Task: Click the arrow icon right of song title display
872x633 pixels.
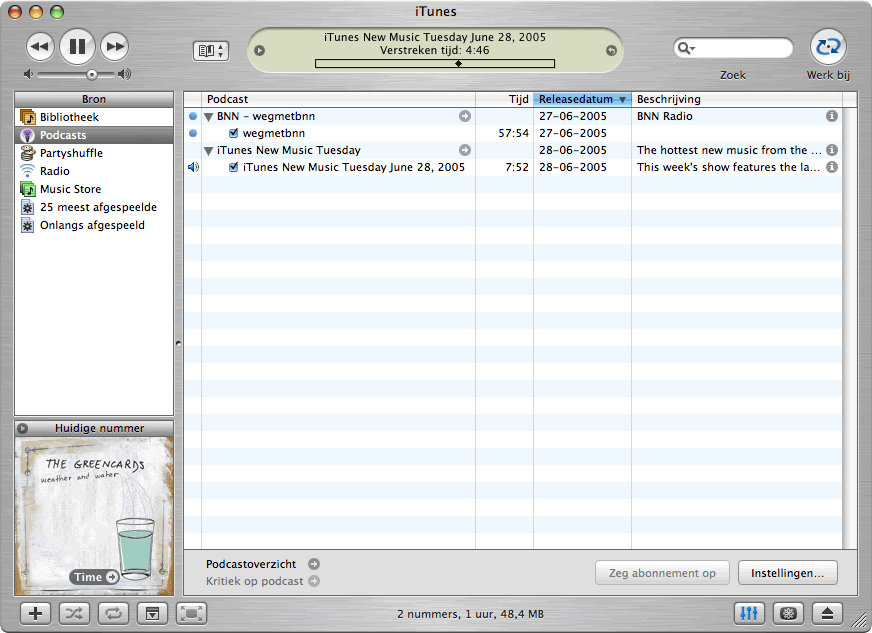Action: pos(611,51)
